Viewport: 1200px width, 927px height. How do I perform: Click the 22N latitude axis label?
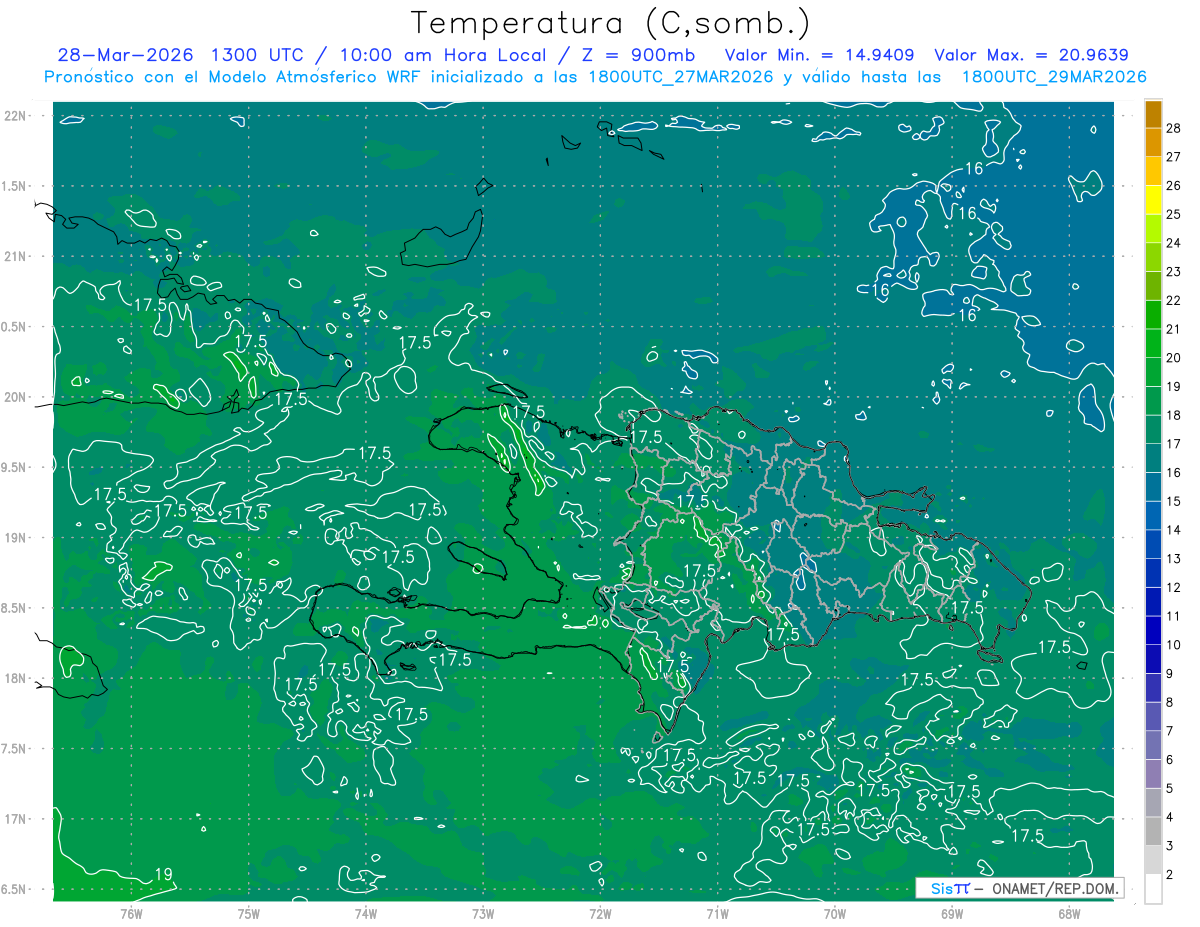pos(16,115)
